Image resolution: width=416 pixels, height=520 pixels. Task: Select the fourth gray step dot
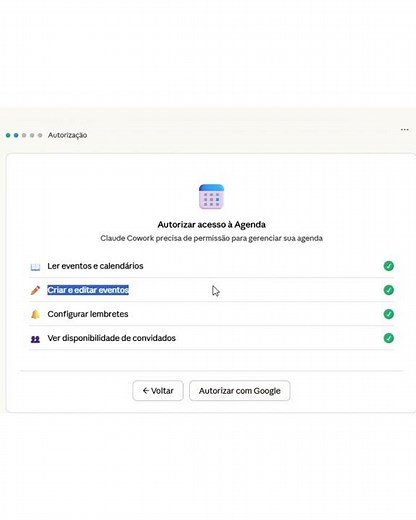point(32,135)
